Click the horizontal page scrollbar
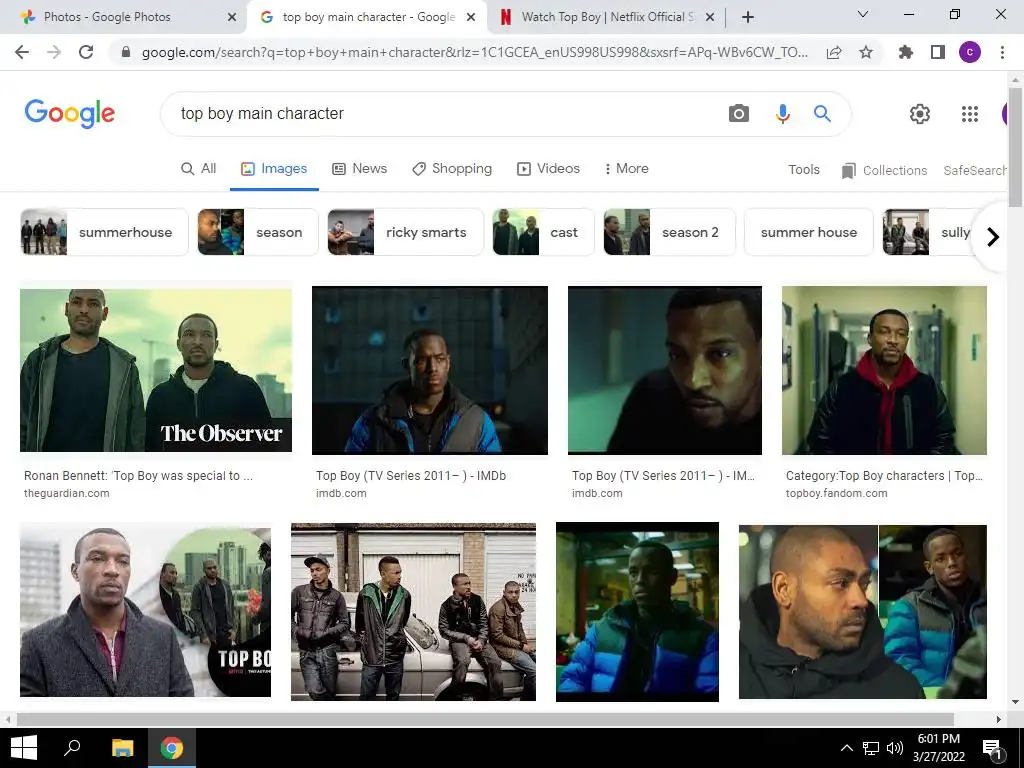This screenshot has width=1024, height=768. (x=485, y=720)
